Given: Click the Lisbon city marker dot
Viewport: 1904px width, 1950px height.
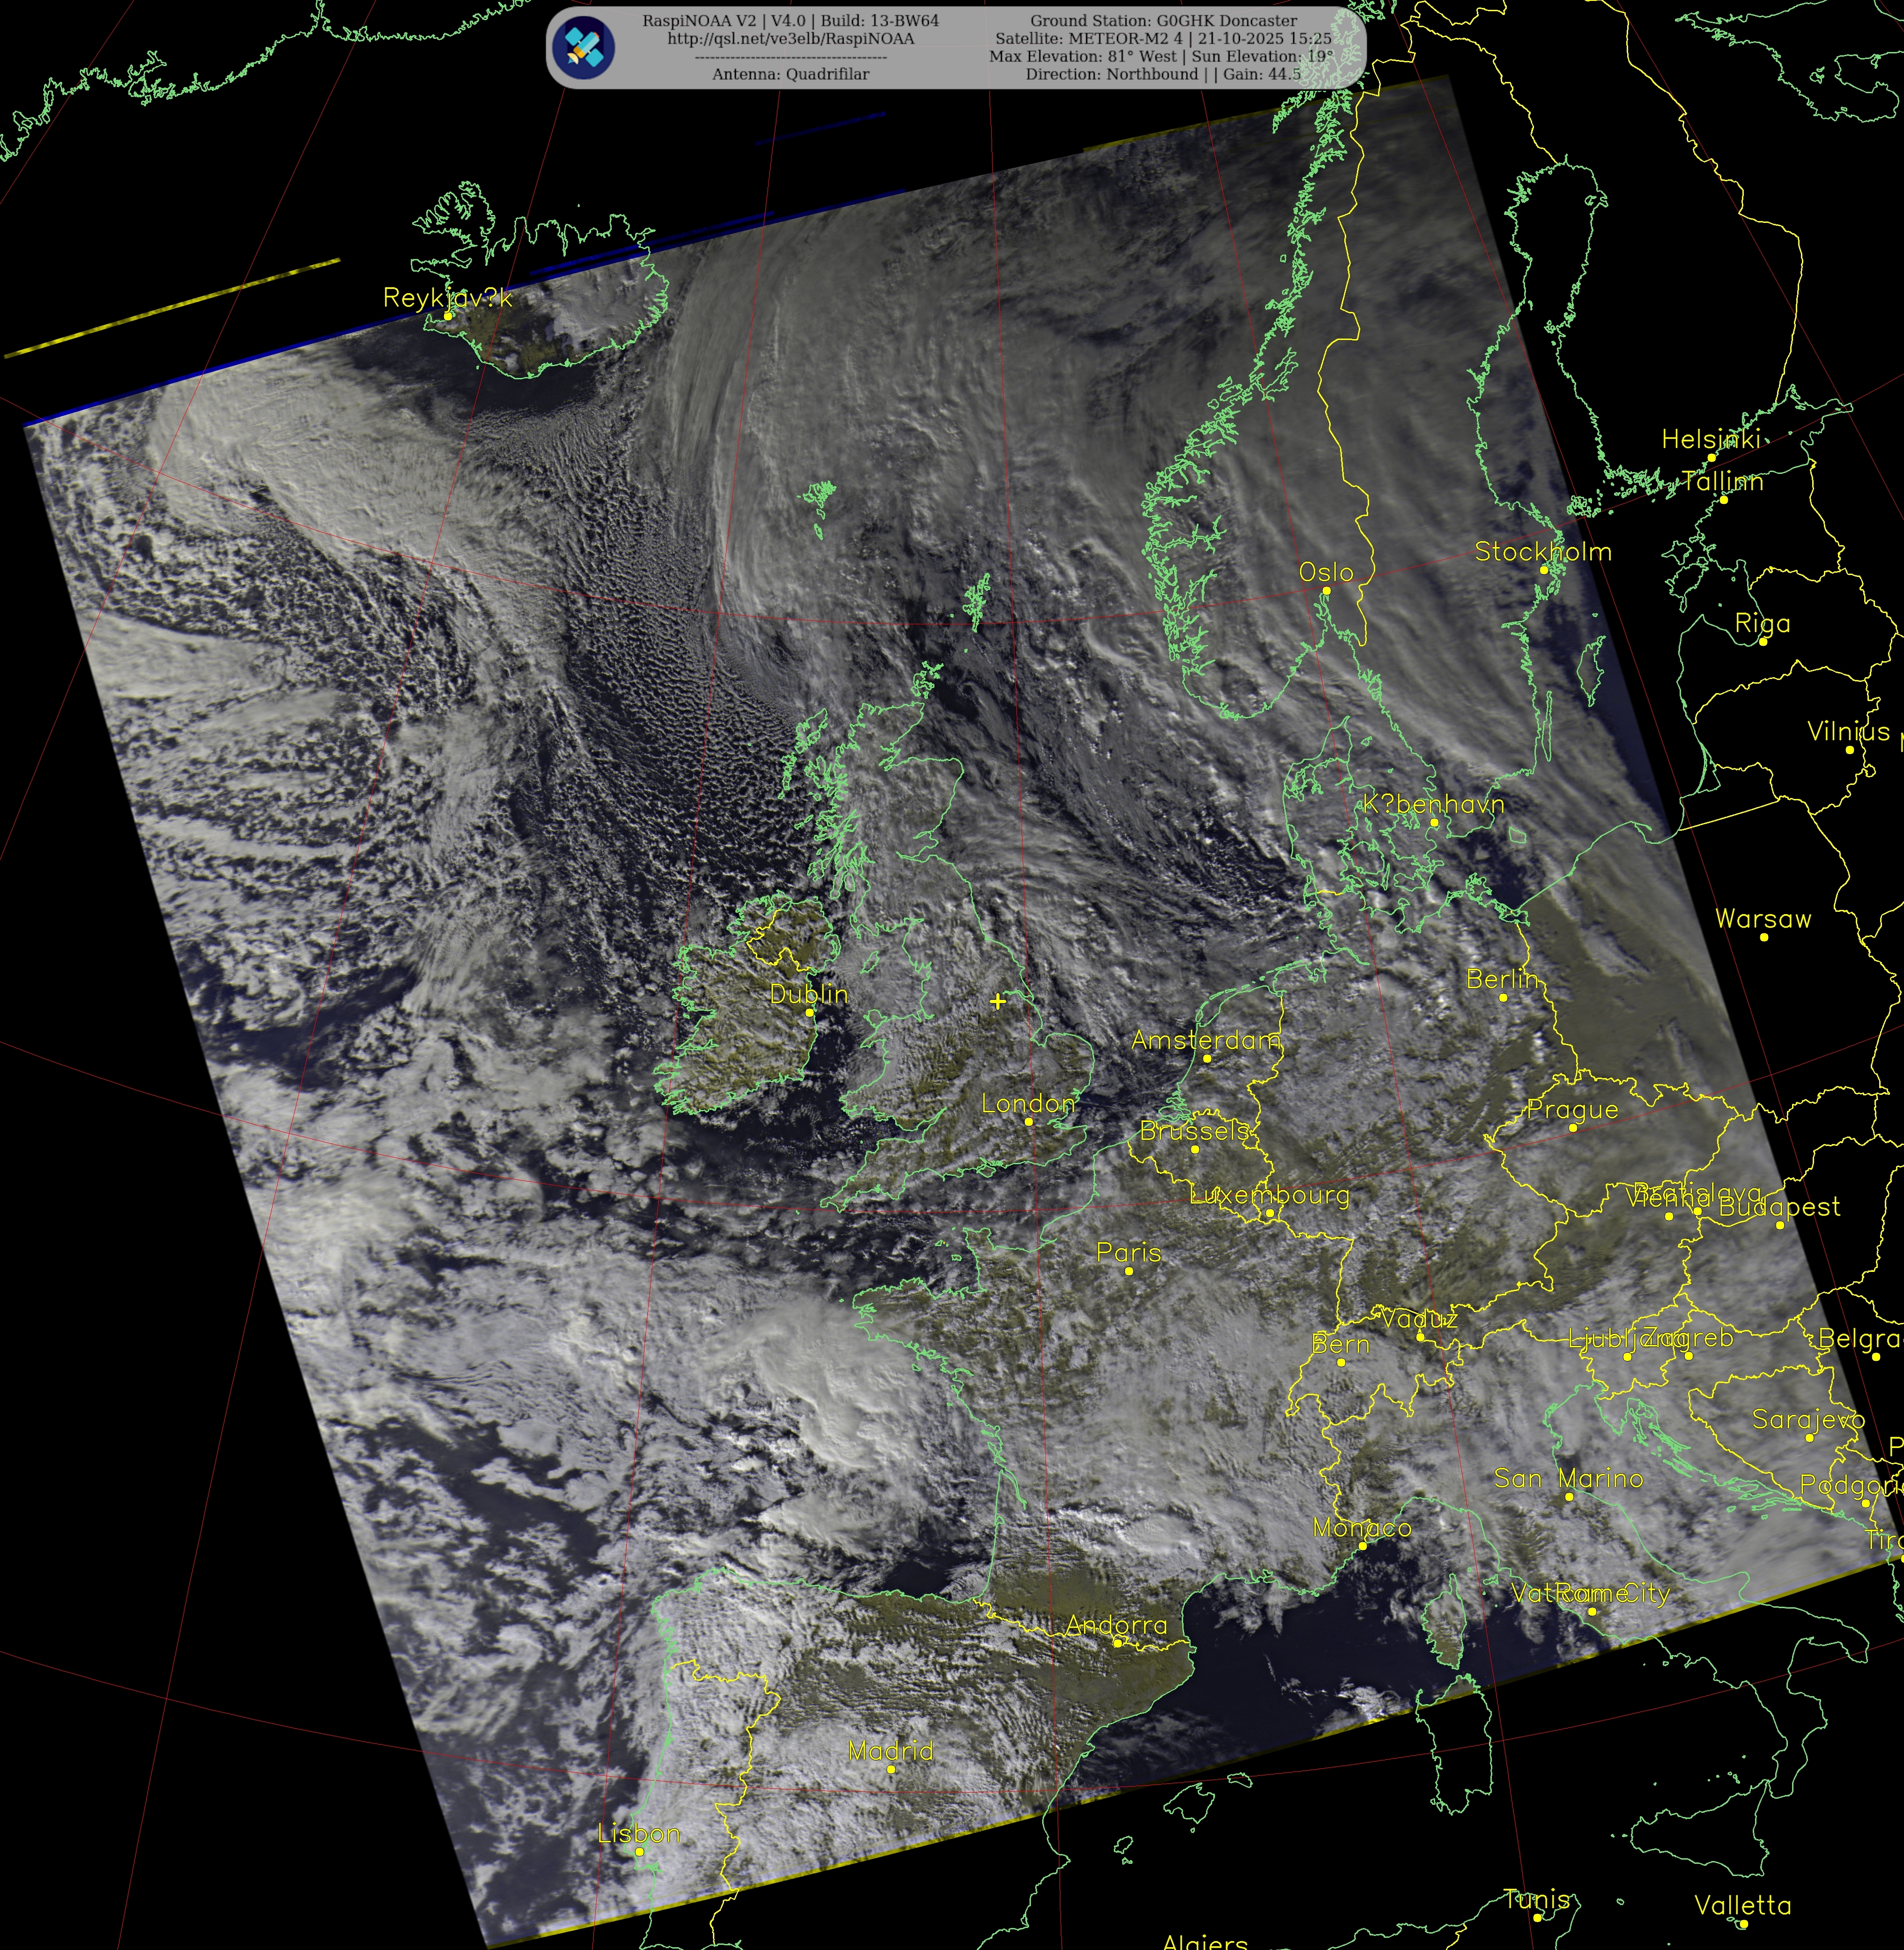Looking at the screenshot, I should (x=640, y=1852).
